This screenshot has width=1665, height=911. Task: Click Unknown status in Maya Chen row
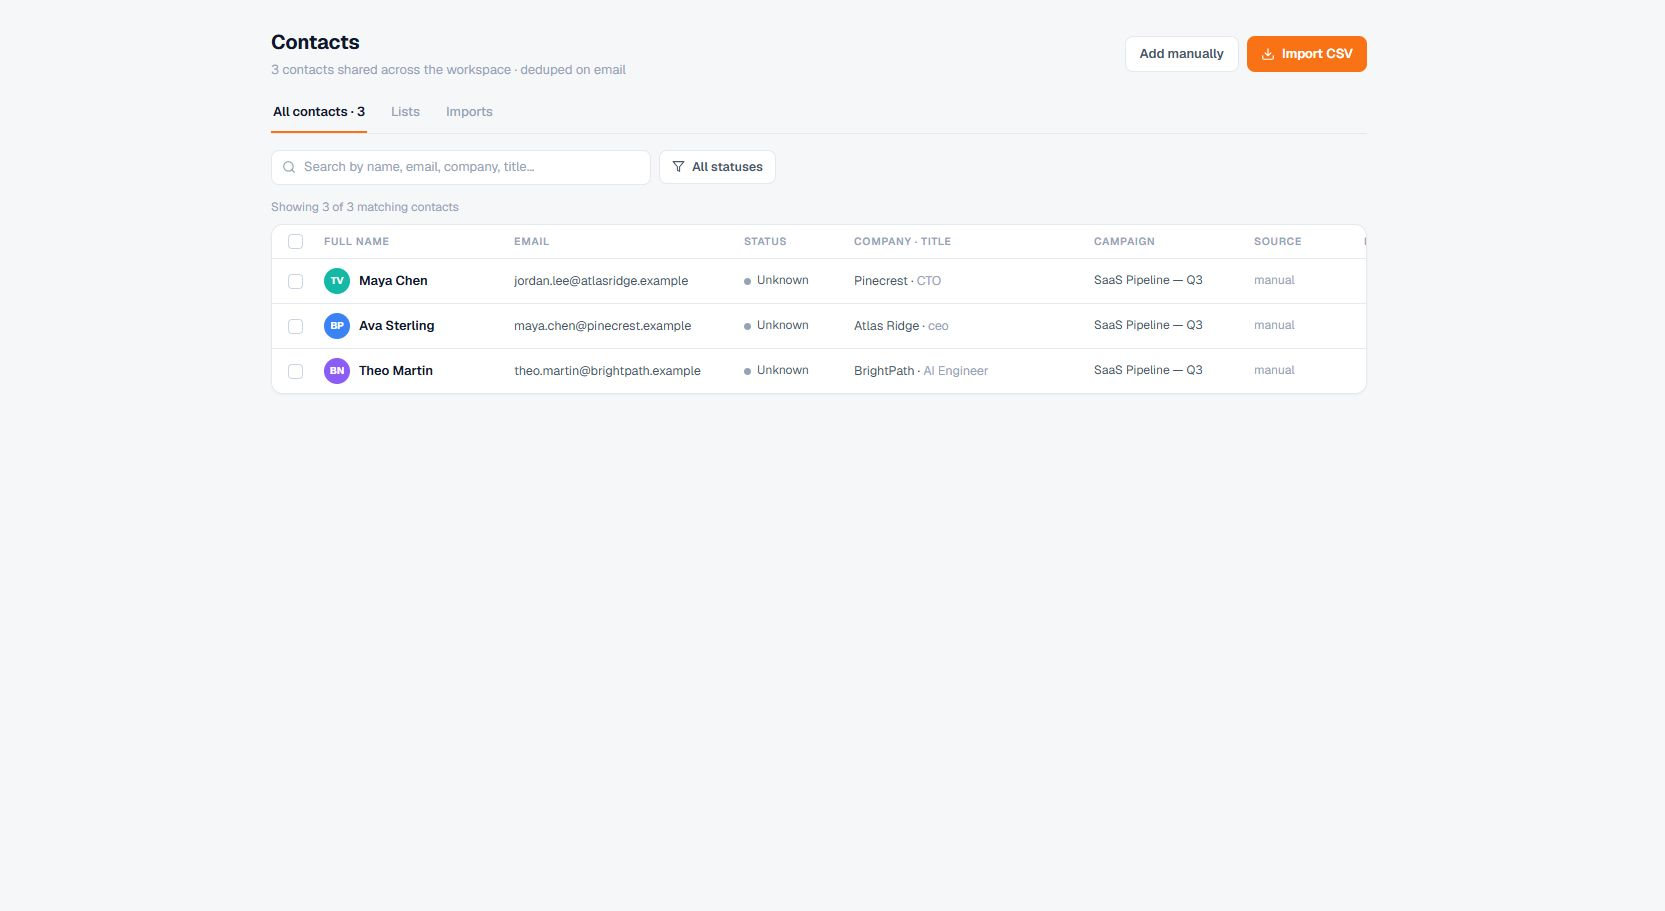point(776,280)
